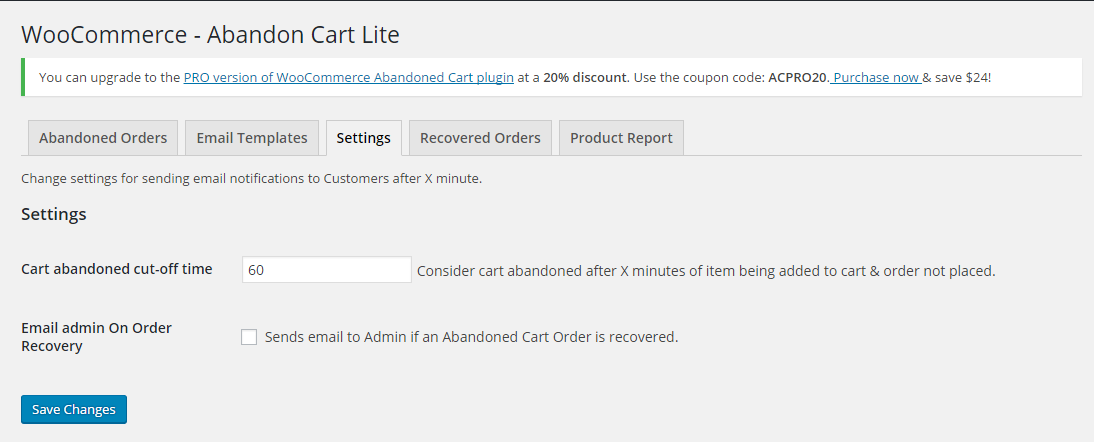Open the Abandoned Orders tab
This screenshot has width=1094, height=442.
click(103, 138)
